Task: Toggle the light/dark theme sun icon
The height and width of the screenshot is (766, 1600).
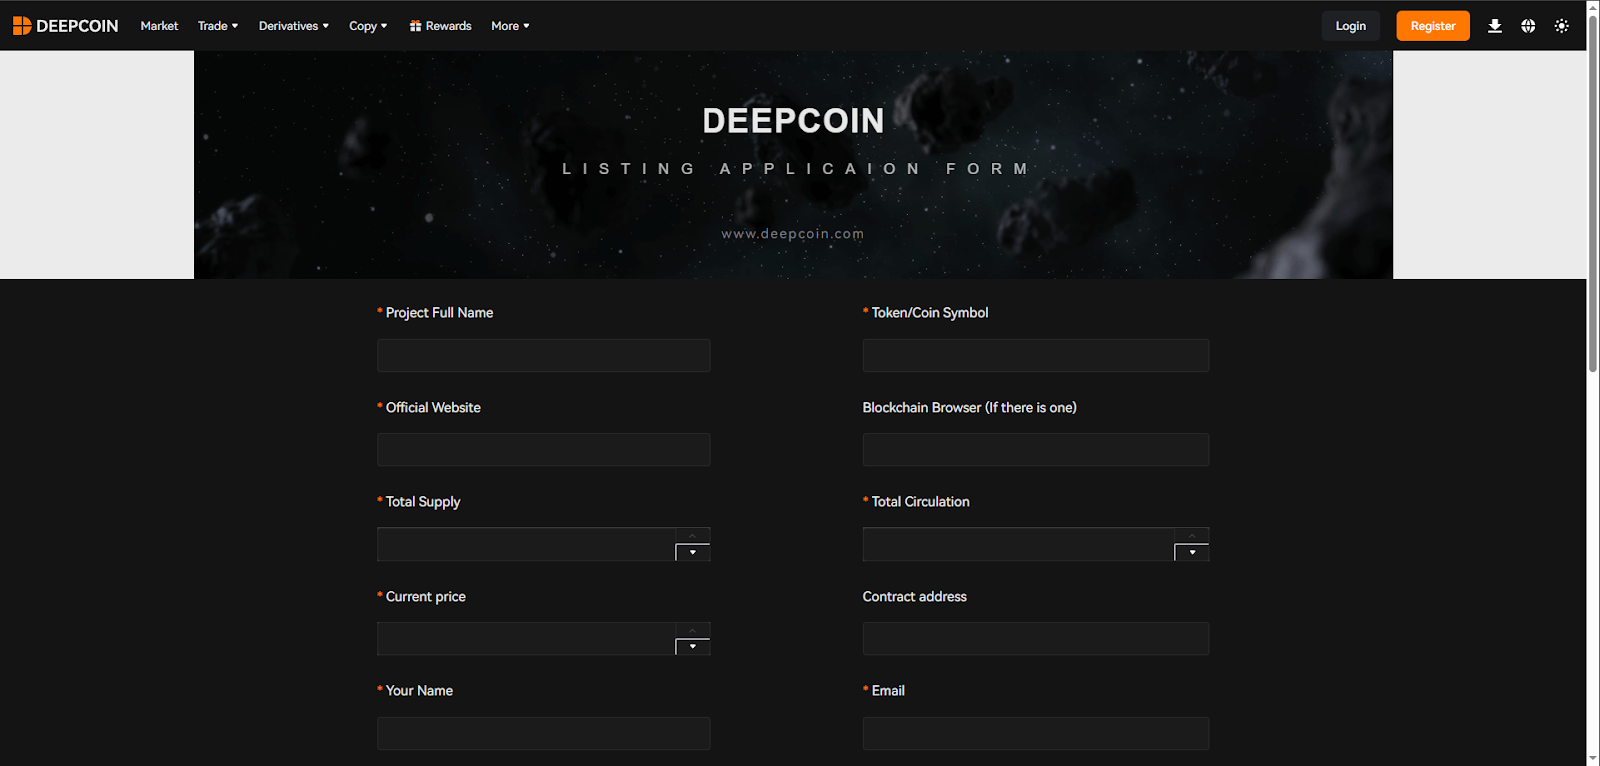Action: pos(1561,26)
